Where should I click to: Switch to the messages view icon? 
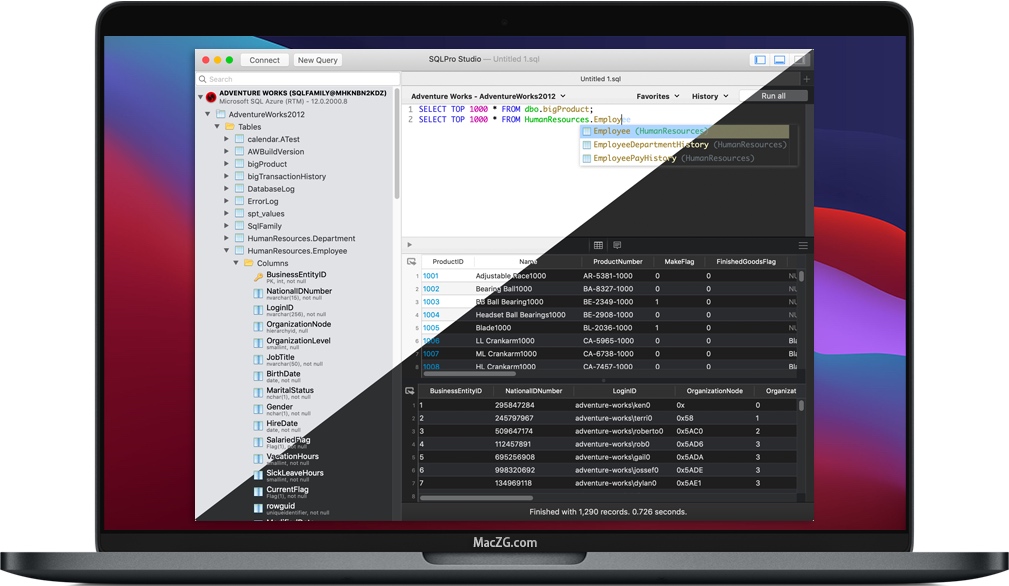(x=617, y=245)
